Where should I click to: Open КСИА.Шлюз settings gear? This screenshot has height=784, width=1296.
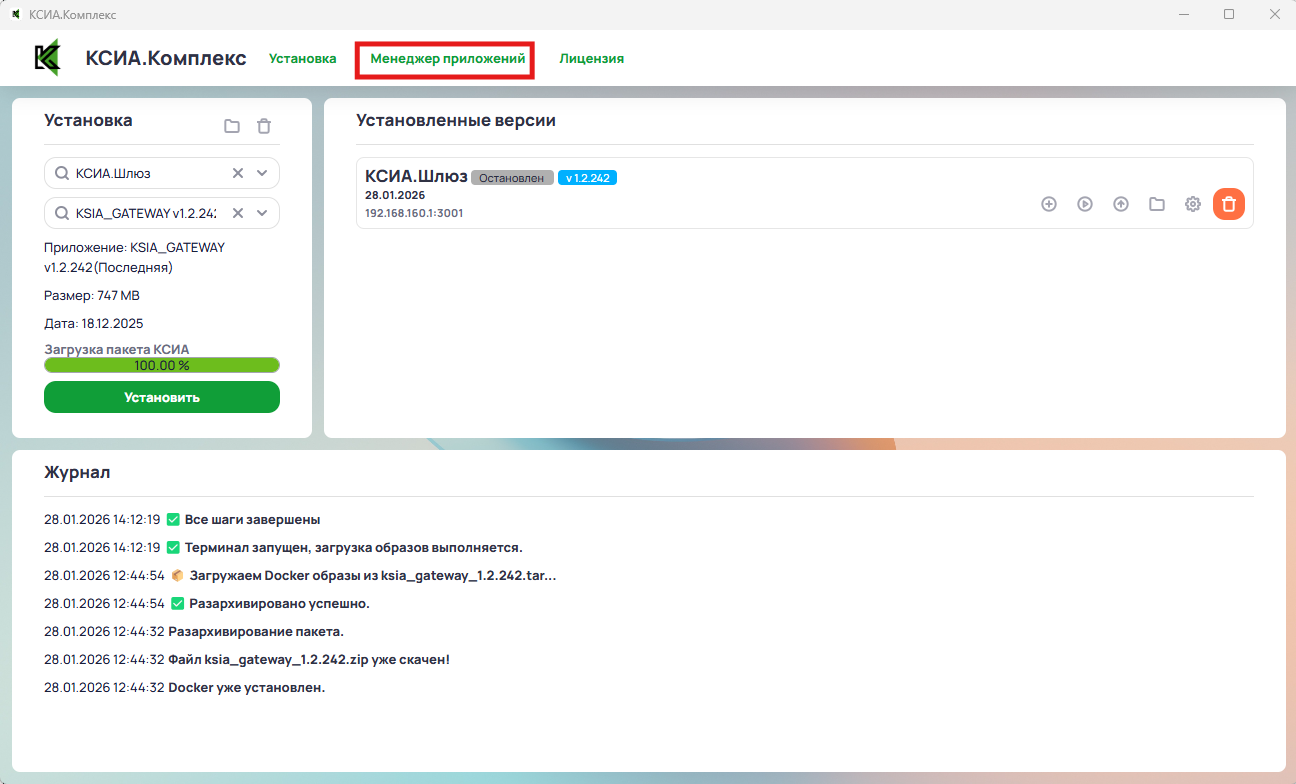tap(1193, 204)
